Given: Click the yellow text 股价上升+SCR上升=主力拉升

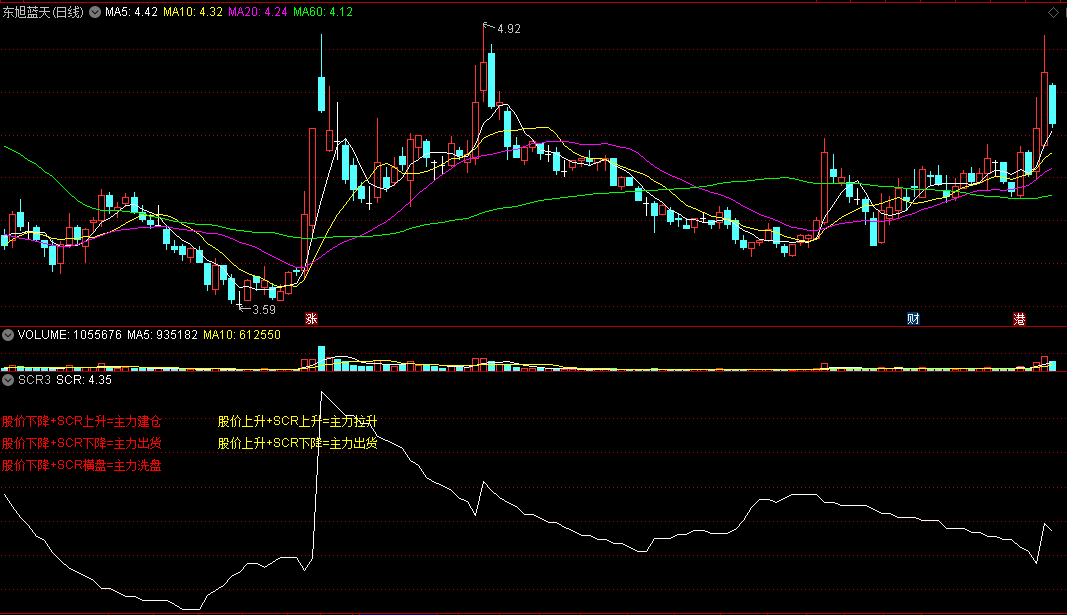Looking at the screenshot, I should pyautogui.click(x=297, y=422).
